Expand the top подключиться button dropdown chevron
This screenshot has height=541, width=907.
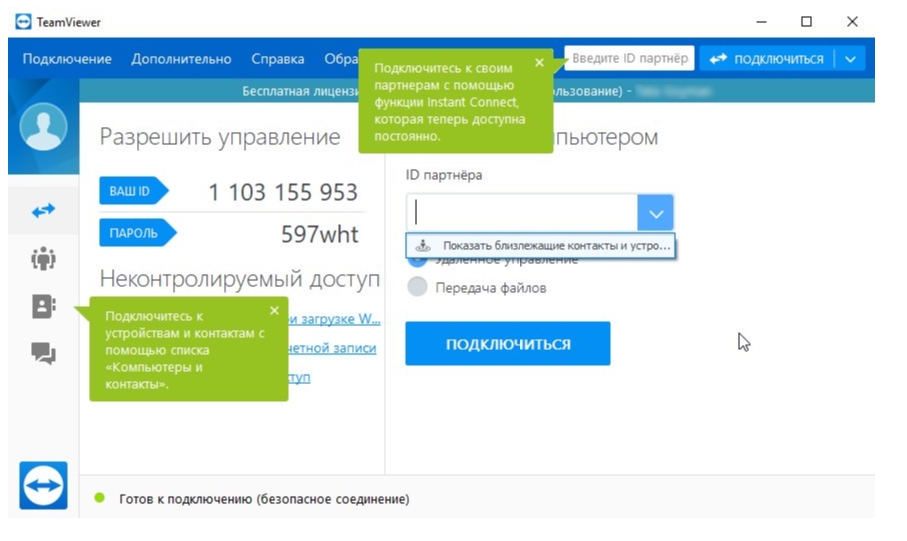850,59
